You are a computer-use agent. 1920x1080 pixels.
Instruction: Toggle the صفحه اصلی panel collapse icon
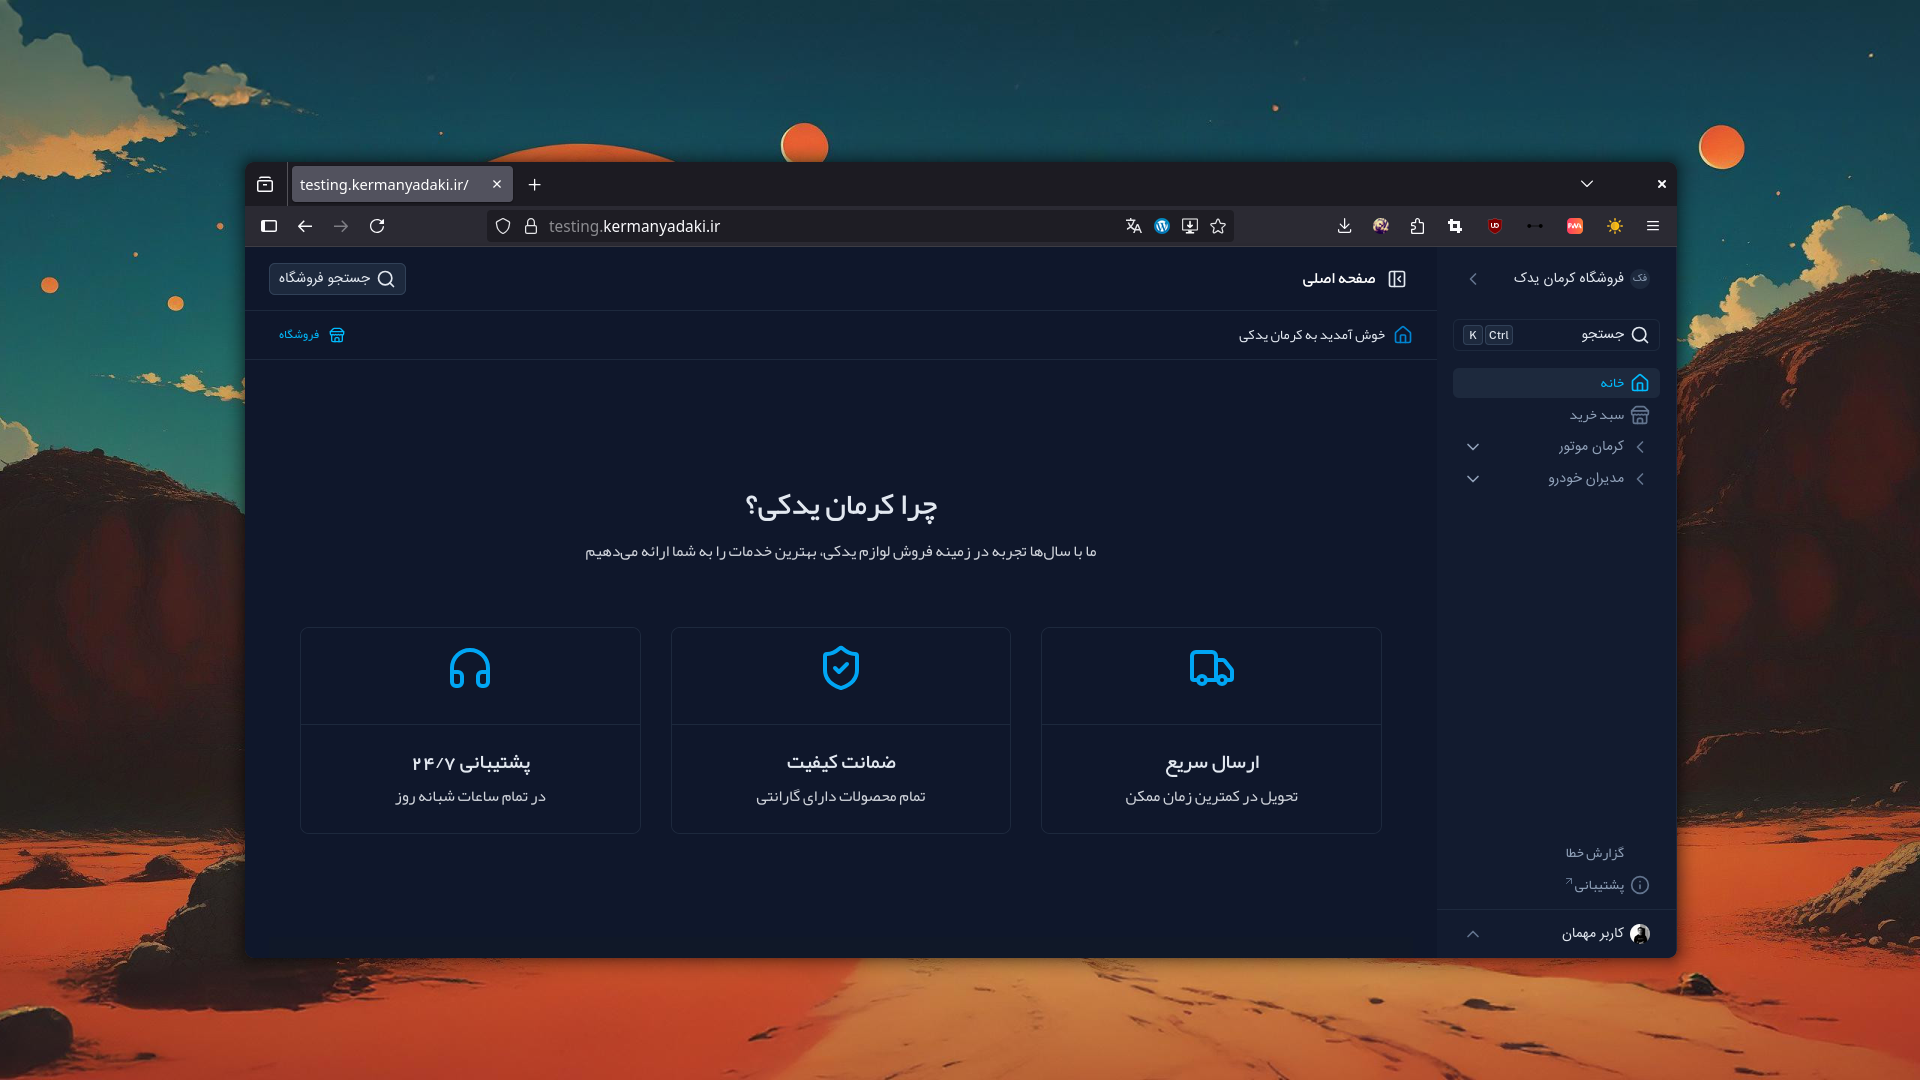[x=1397, y=279]
